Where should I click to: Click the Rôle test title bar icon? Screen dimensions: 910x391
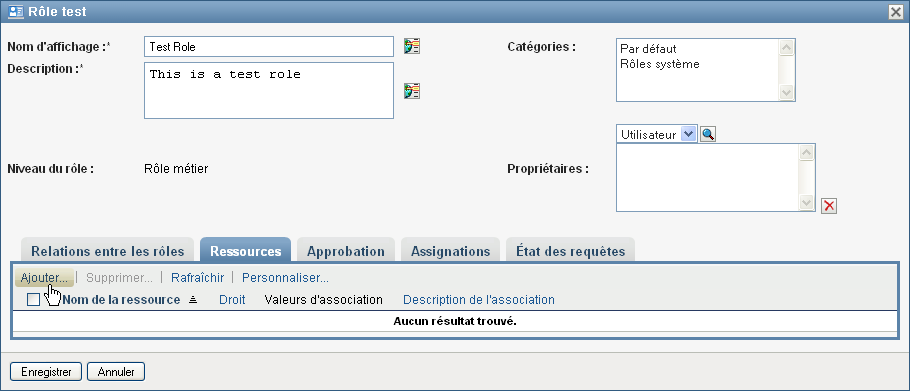tap(16, 12)
